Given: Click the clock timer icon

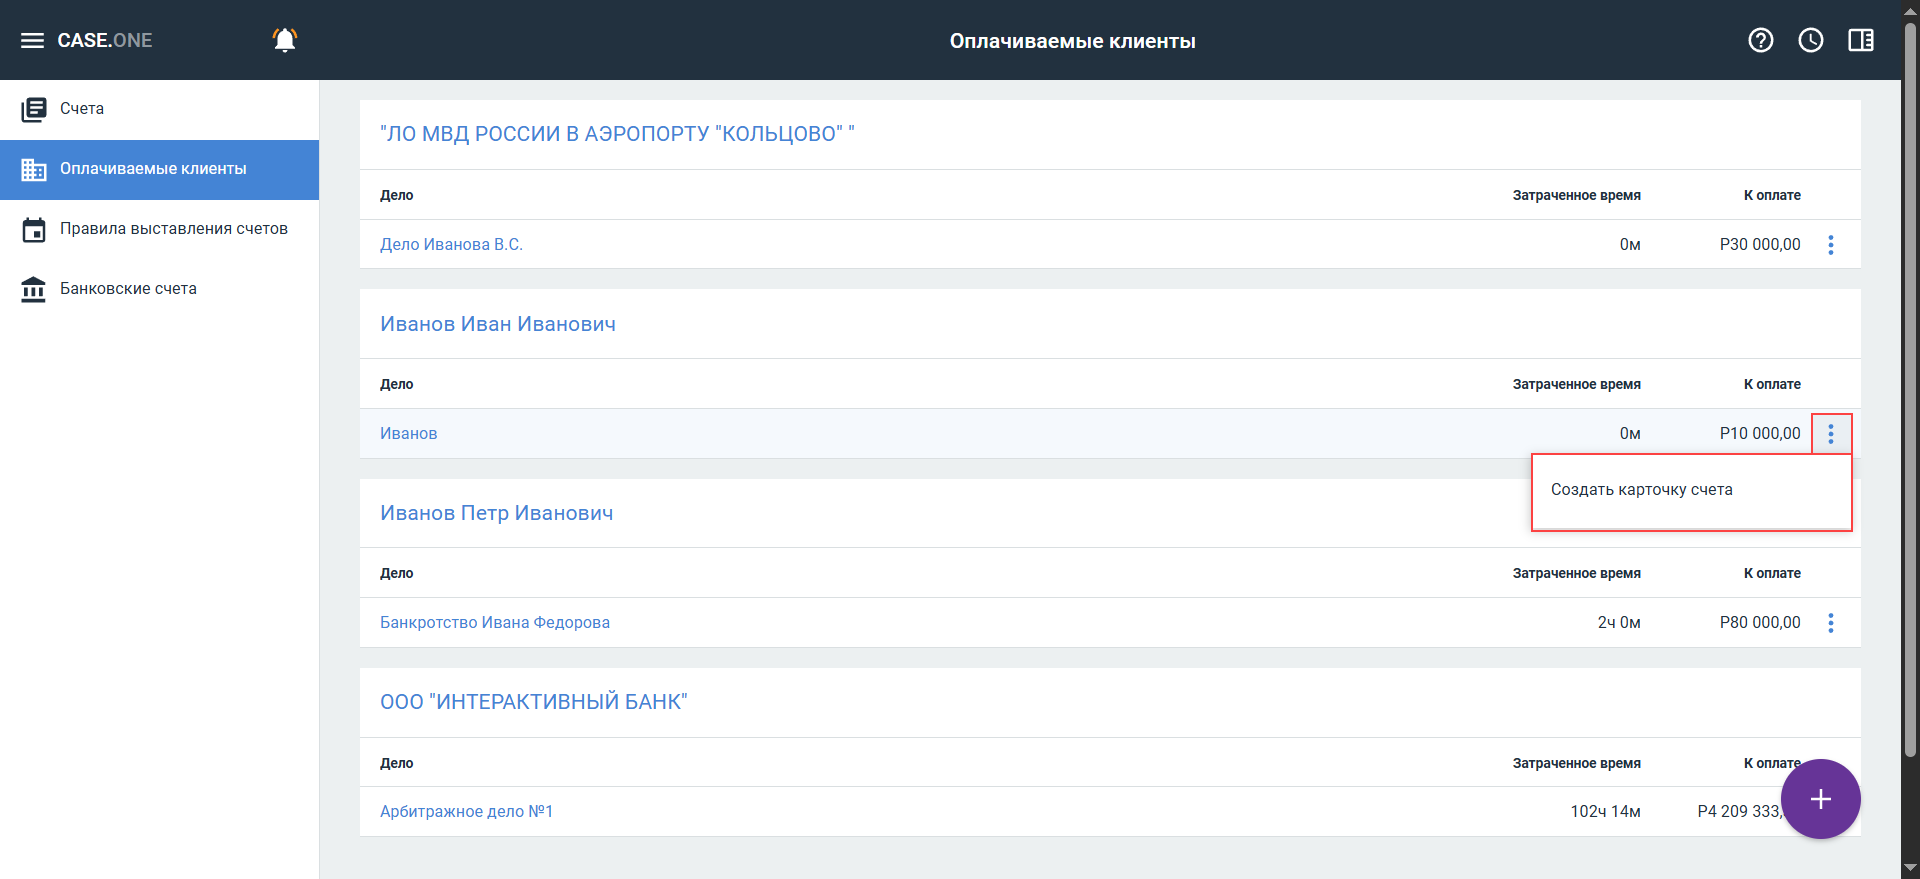Looking at the screenshot, I should pyautogui.click(x=1810, y=40).
